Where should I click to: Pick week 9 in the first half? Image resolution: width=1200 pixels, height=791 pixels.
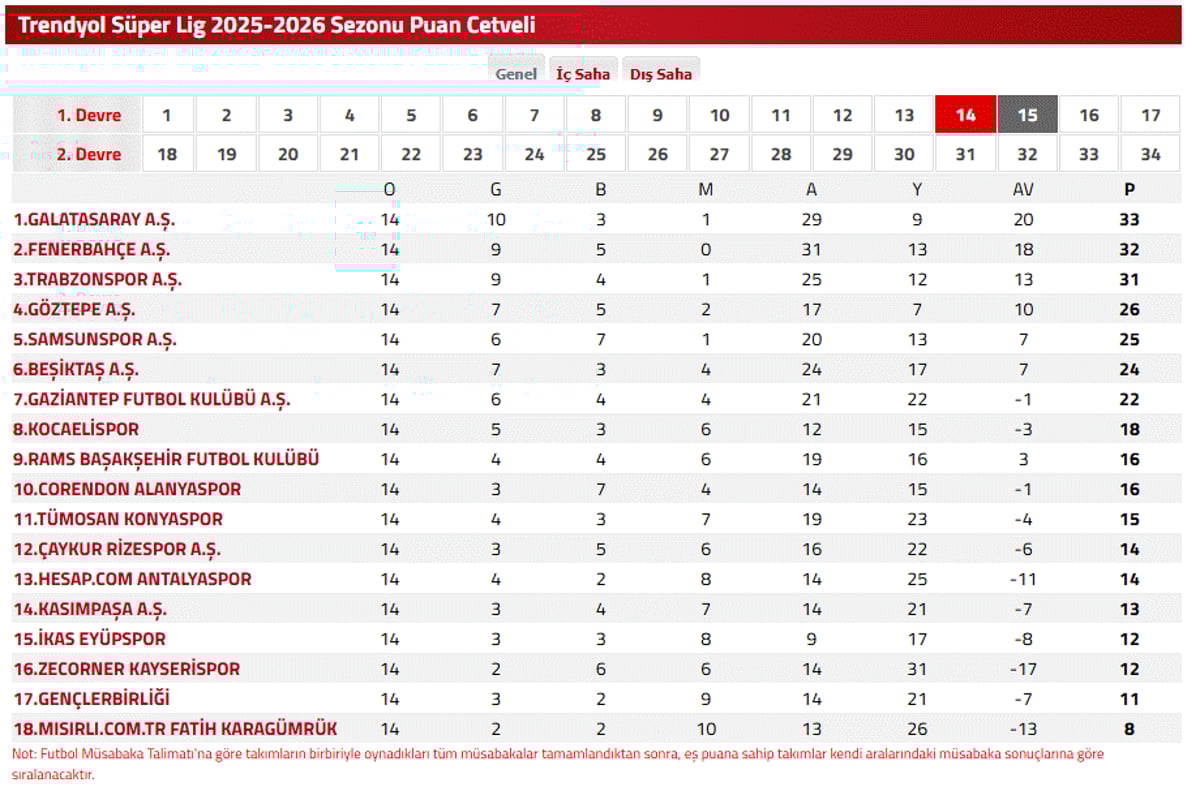(x=657, y=115)
